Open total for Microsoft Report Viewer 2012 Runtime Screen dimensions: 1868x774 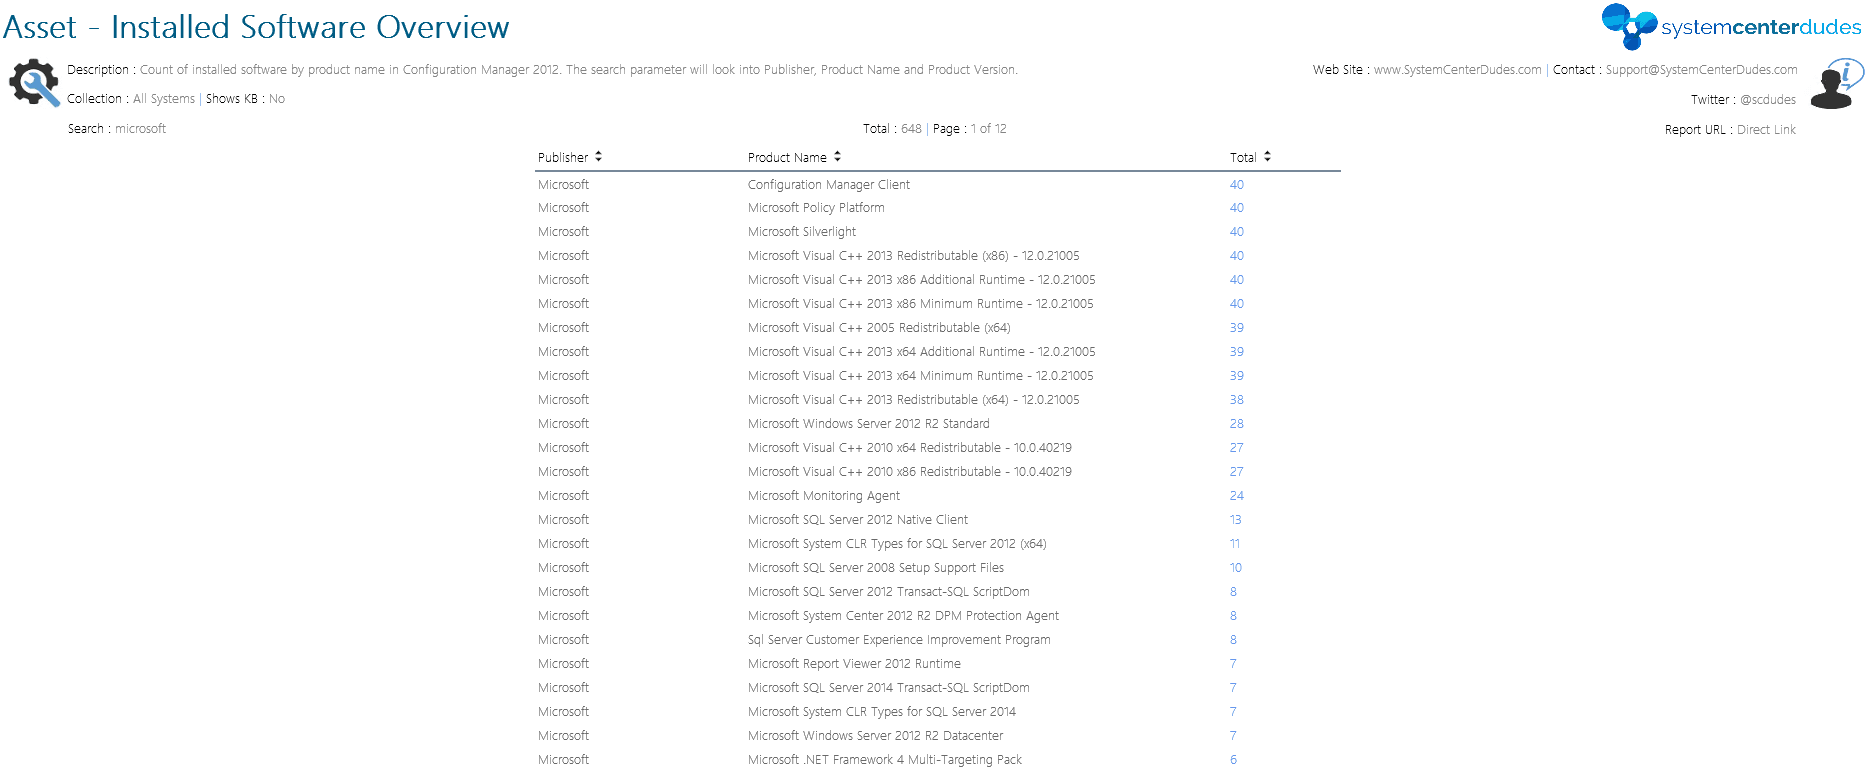[x=1233, y=664]
